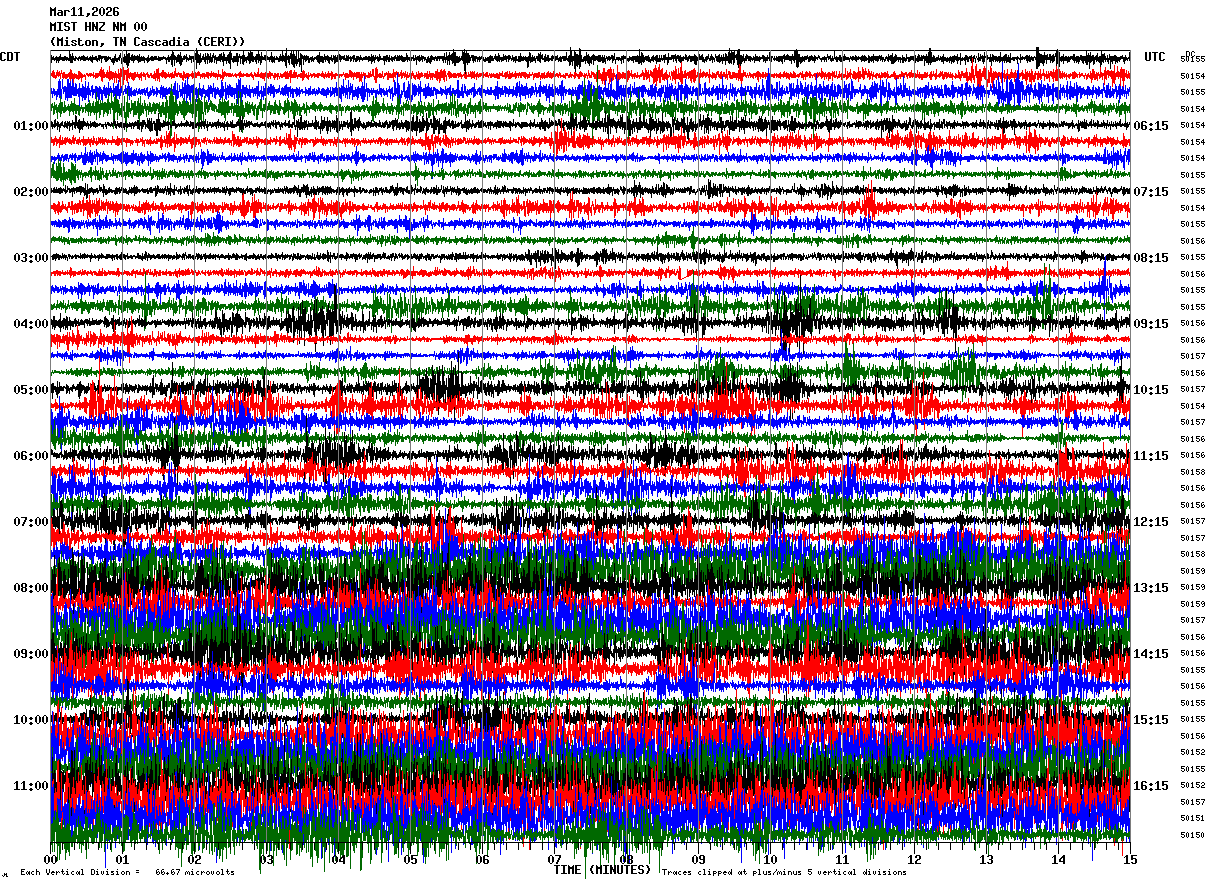
Task: Click the 11:15 UTC time label
Action: coord(1151,456)
